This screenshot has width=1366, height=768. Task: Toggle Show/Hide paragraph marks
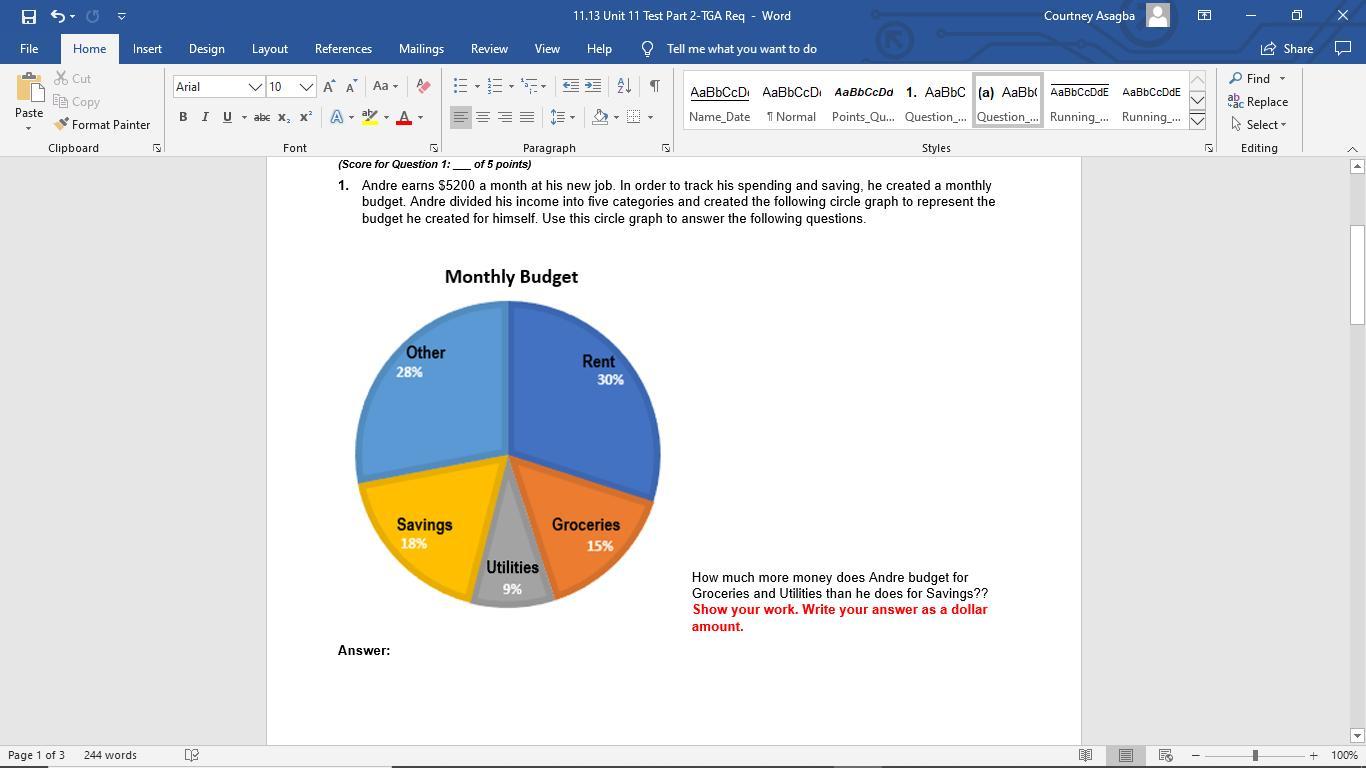tap(654, 86)
